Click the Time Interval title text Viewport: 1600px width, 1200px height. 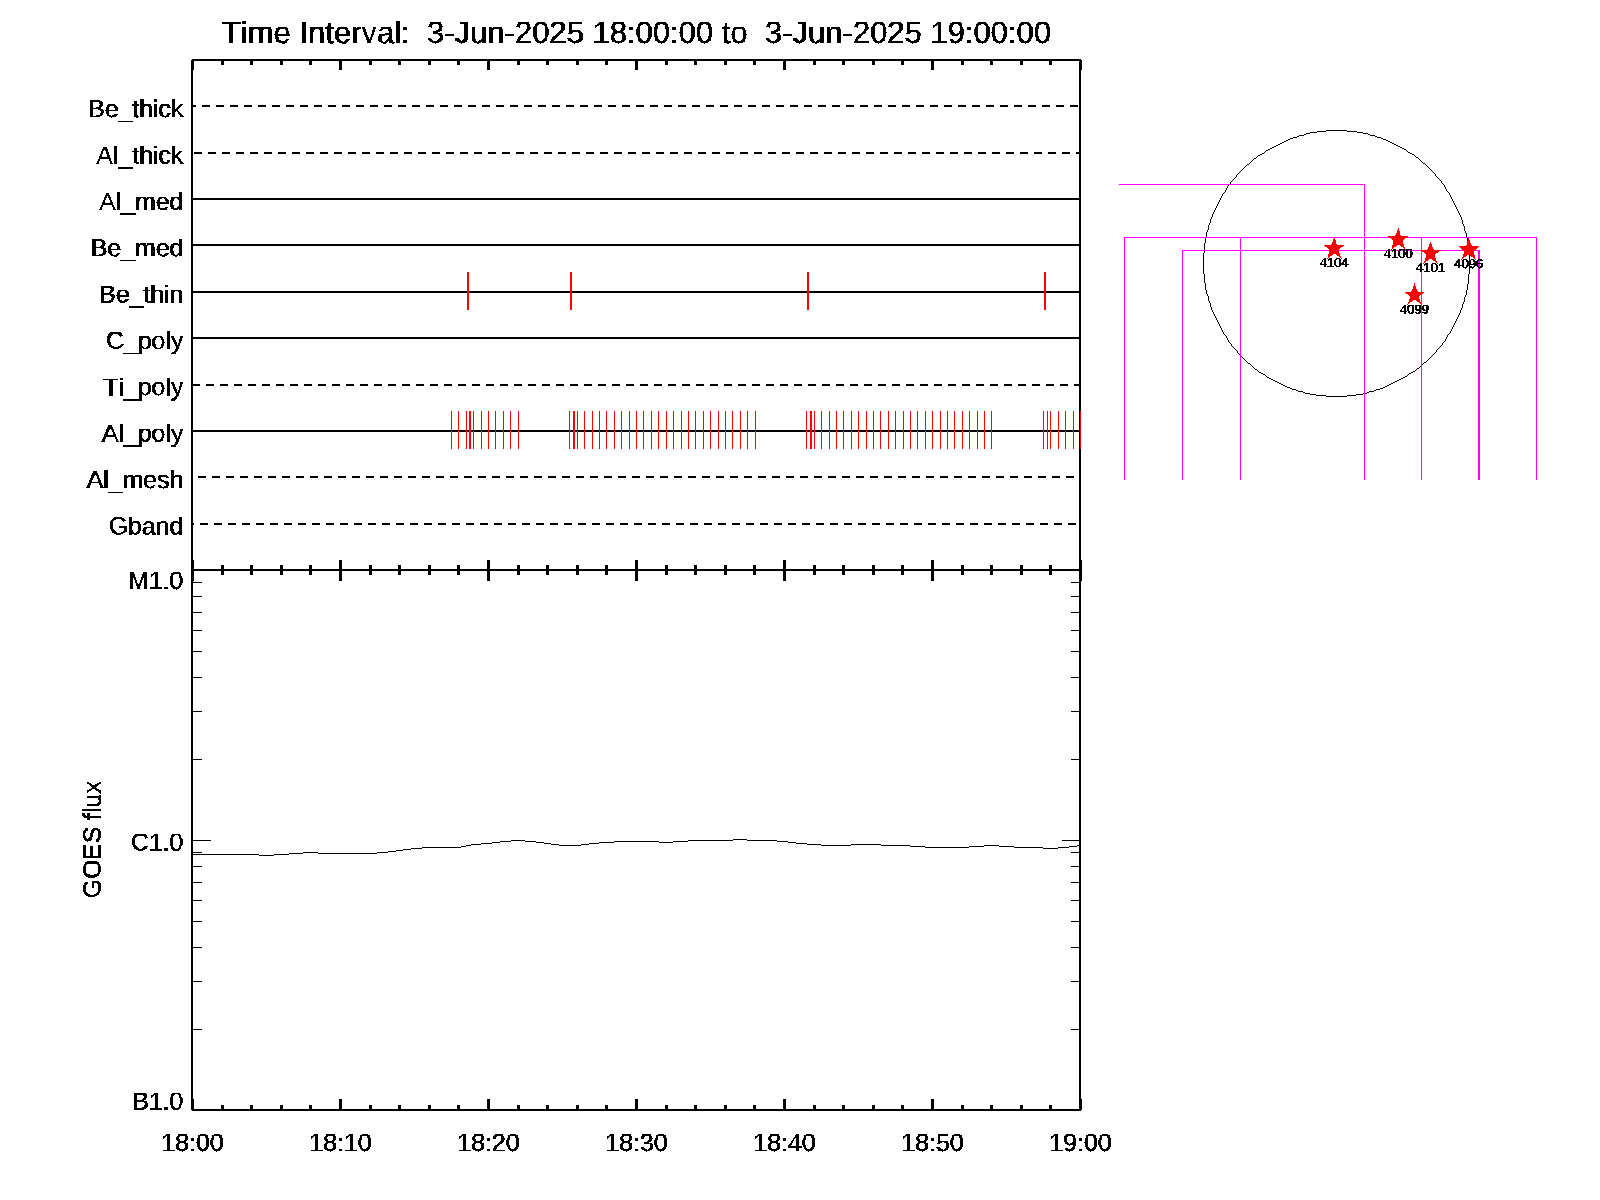[x=636, y=33]
